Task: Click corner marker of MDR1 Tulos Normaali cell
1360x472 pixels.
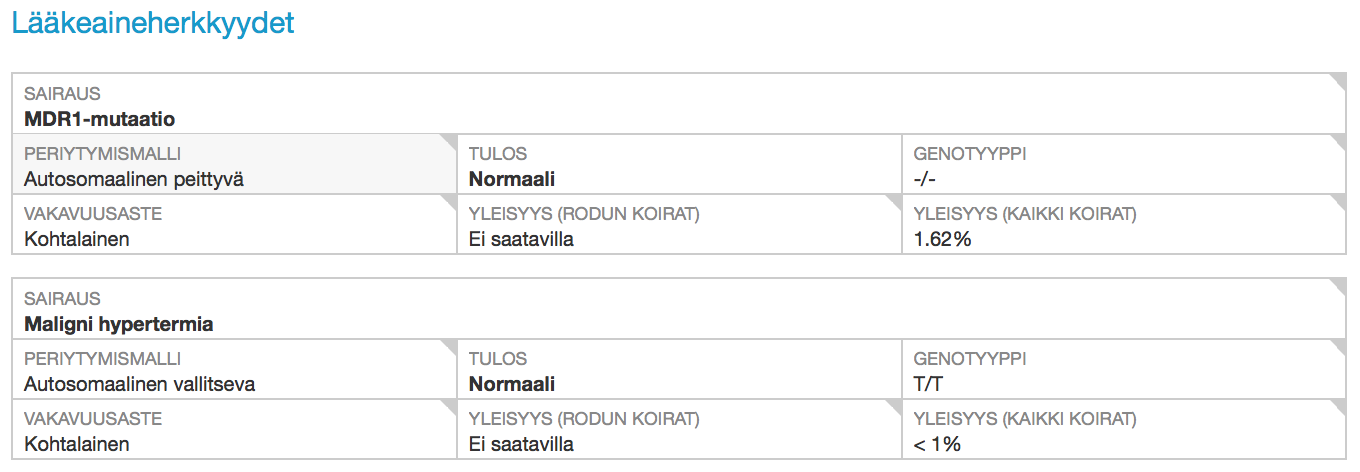Action: point(894,142)
